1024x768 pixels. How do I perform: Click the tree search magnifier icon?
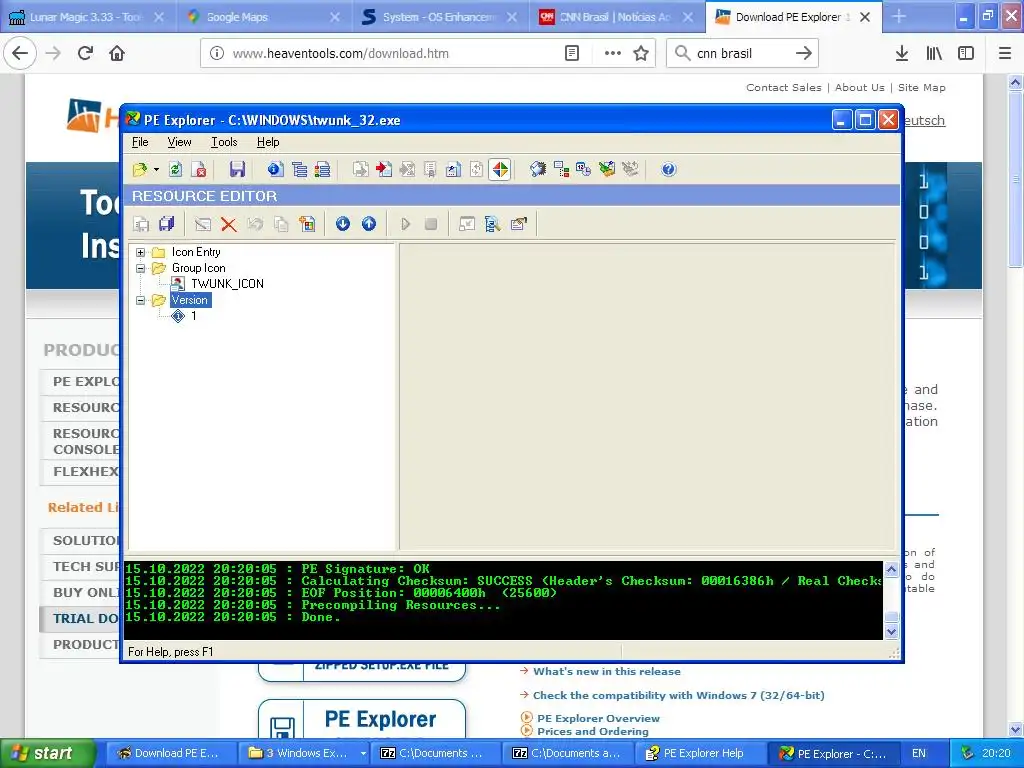[x=492, y=224]
